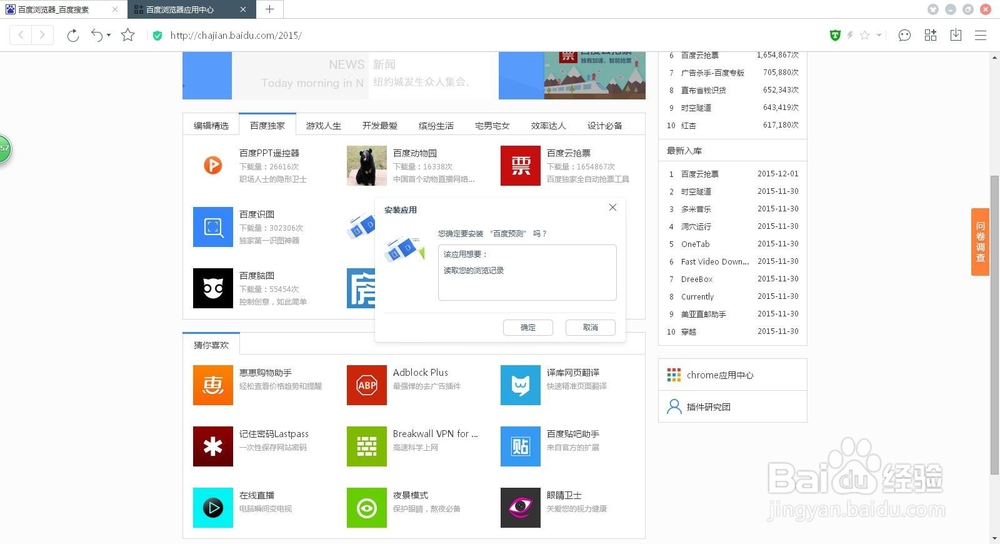Viewport: 1000px width, 544px height.
Task: Switch to the 效率达人 category tab
Action: [x=548, y=126]
